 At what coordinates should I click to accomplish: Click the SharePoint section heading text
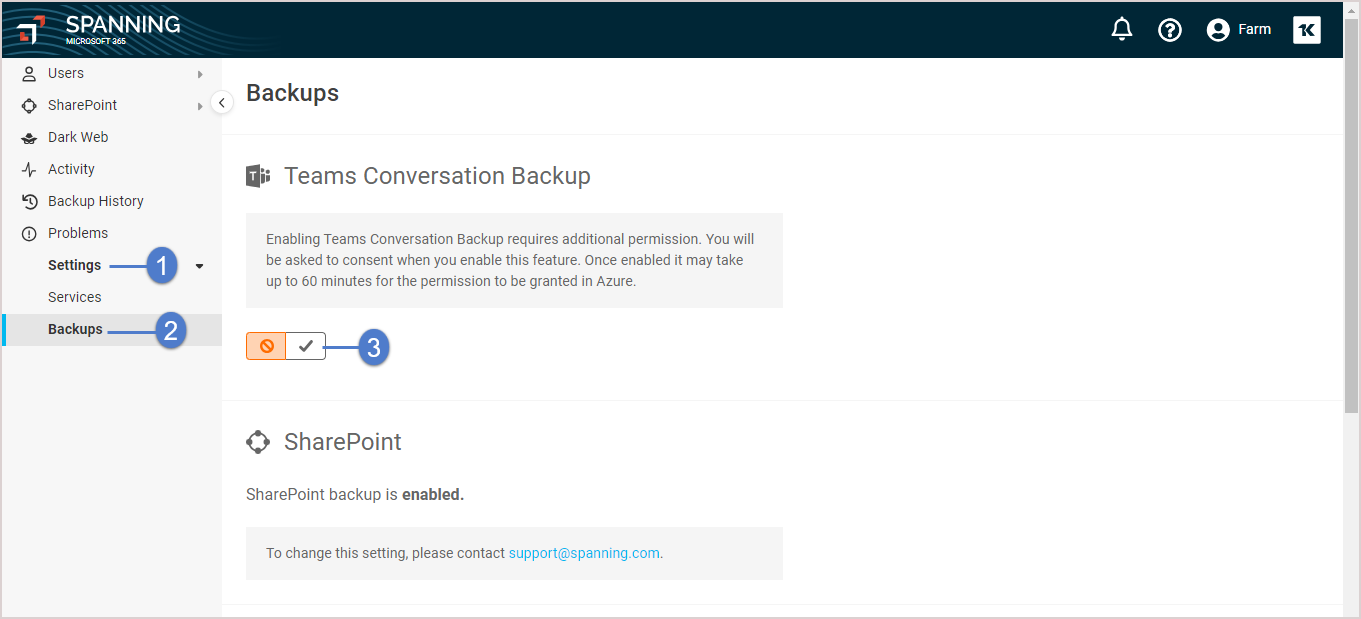click(343, 442)
